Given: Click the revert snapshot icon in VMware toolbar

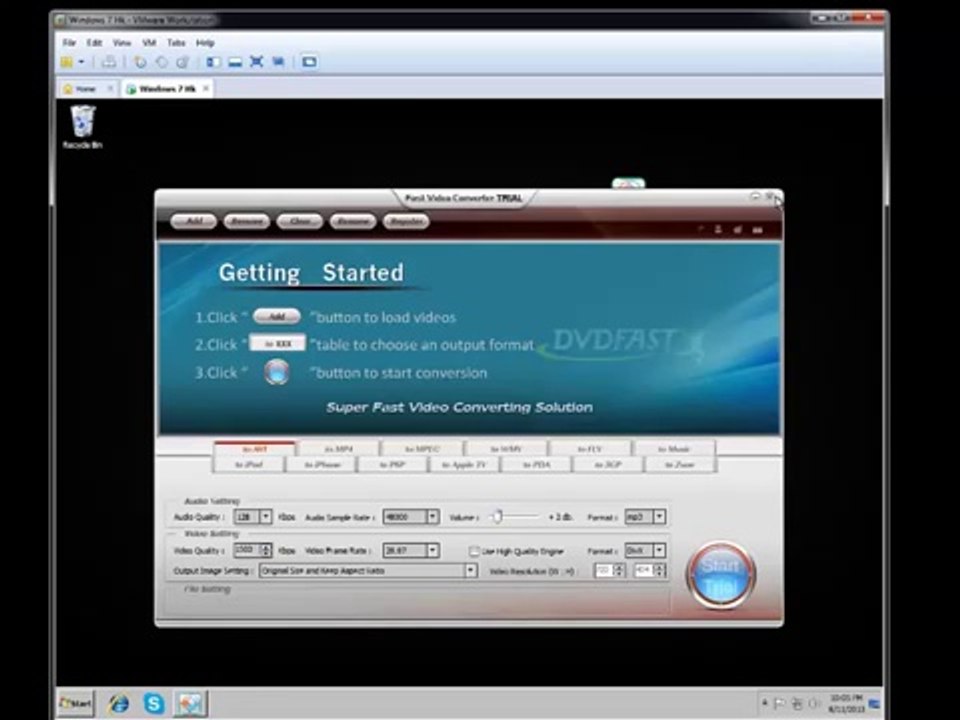Looking at the screenshot, I should [x=162, y=62].
